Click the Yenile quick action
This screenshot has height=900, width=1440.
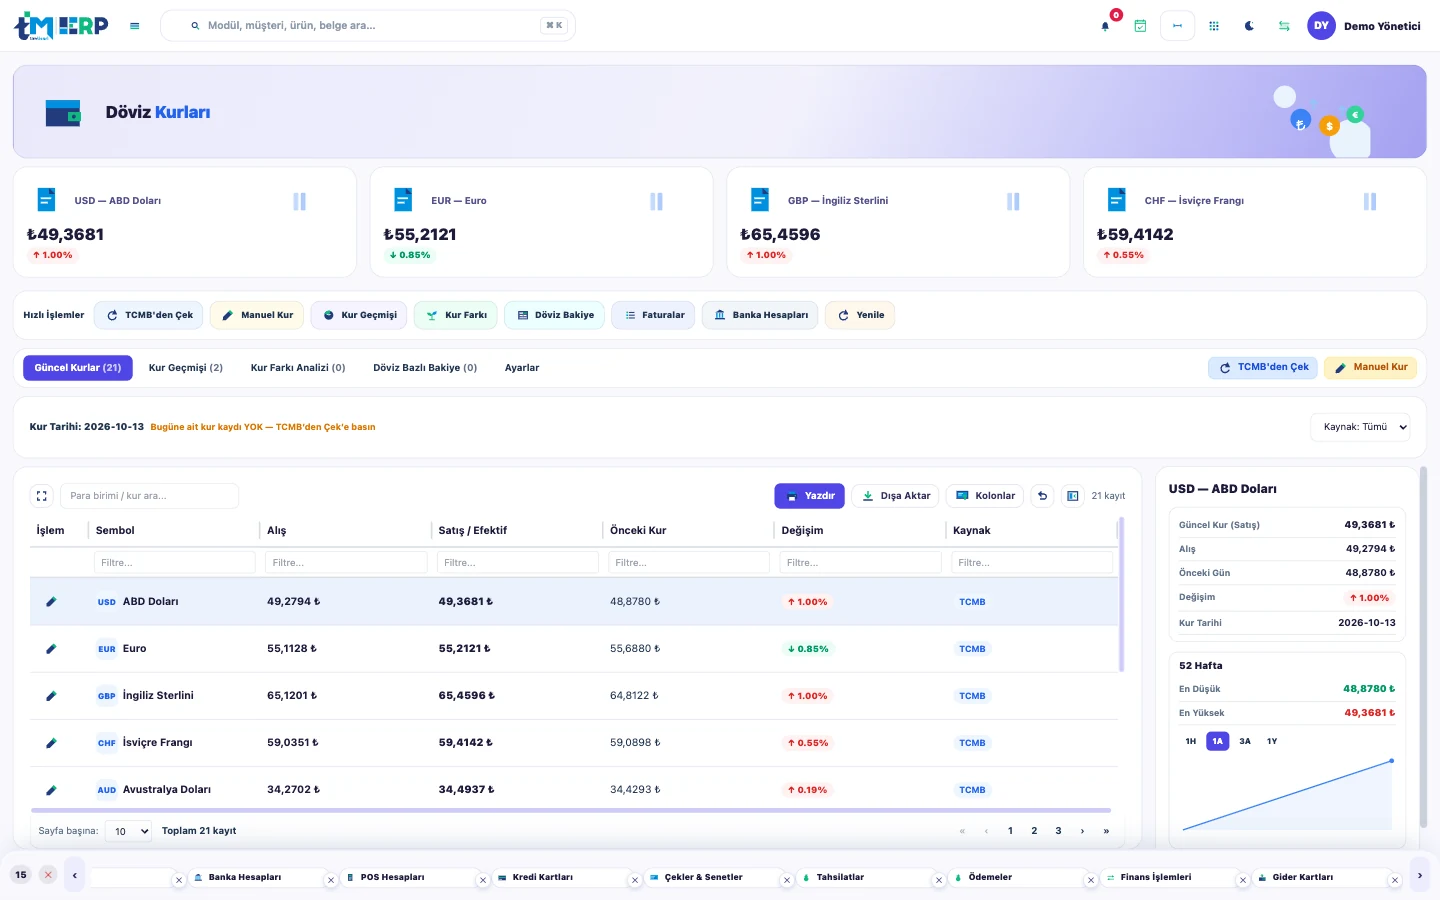(860, 315)
